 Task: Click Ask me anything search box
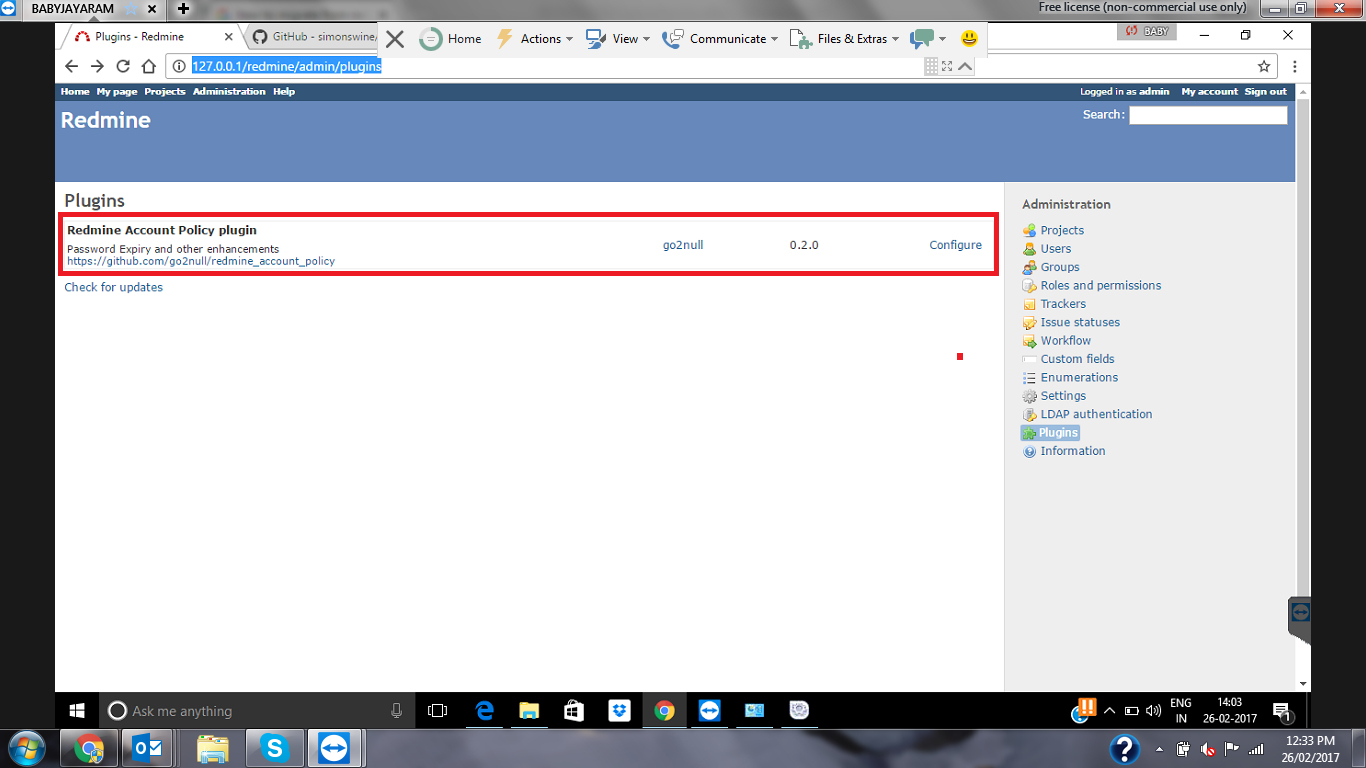[x=257, y=711]
